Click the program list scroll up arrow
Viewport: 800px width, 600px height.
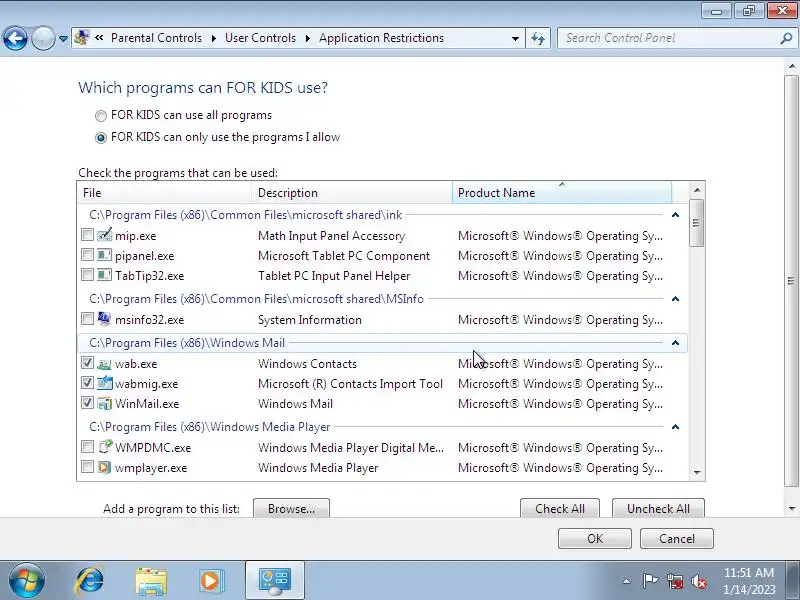(697, 190)
